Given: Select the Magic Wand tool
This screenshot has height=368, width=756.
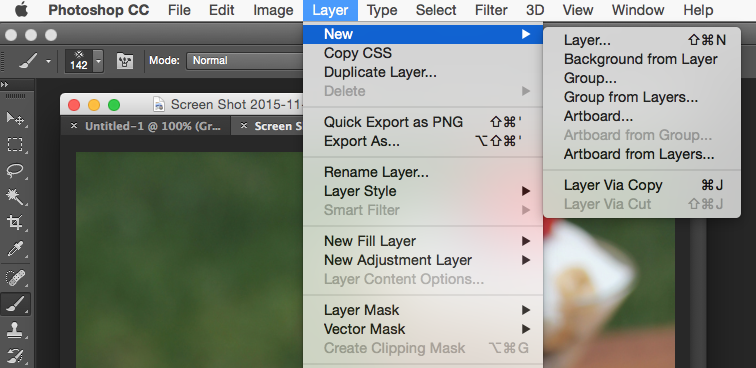Looking at the screenshot, I should (x=15, y=196).
